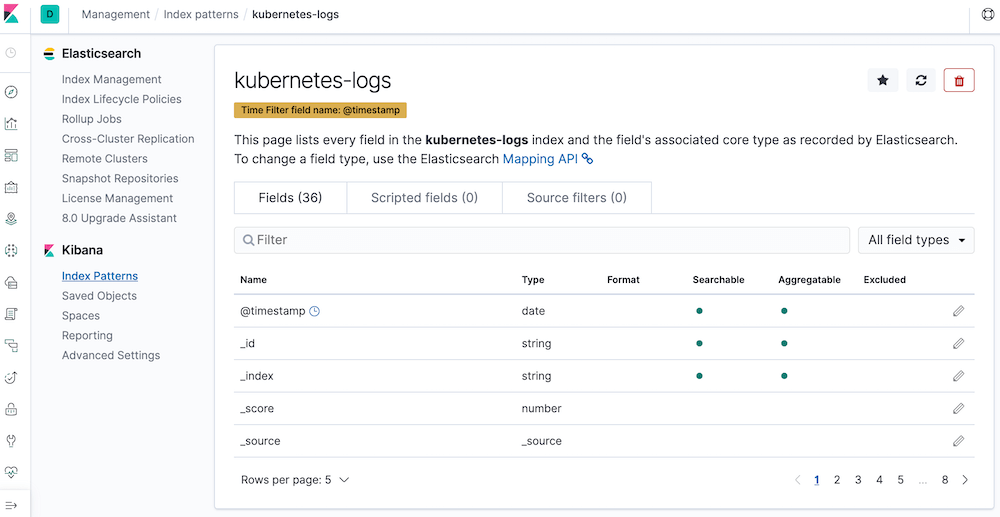Image resolution: width=1000 pixels, height=517 pixels.
Task: Open Cross-Cluster Replication
Action: pyautogui.click(x=128, y=139)
